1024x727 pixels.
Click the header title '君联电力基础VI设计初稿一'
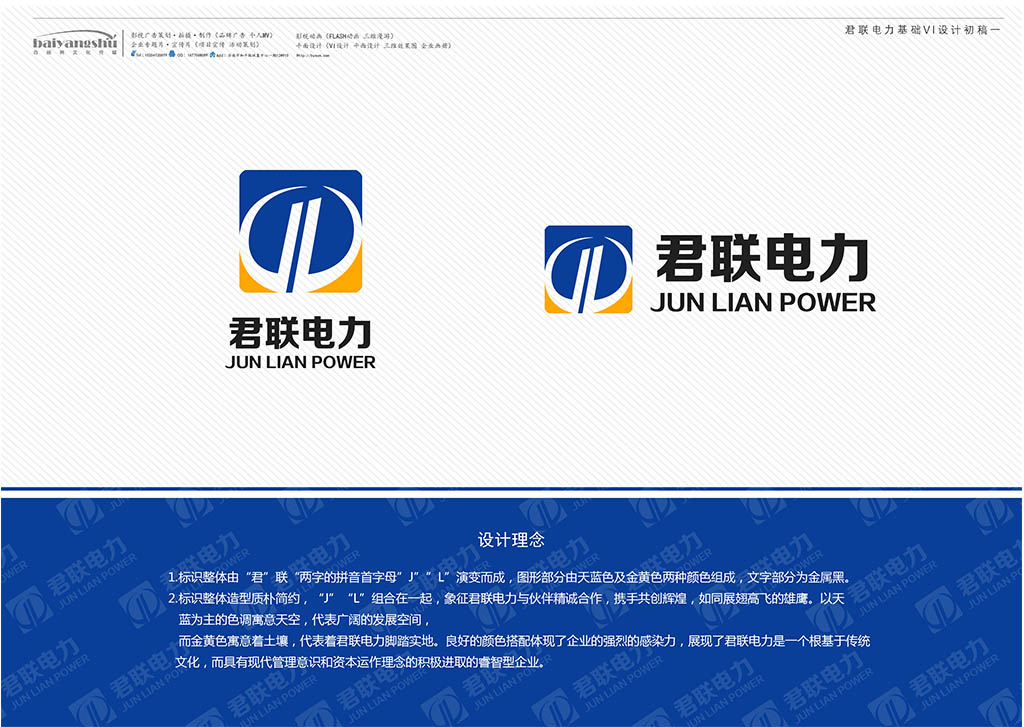click(922, 30)
